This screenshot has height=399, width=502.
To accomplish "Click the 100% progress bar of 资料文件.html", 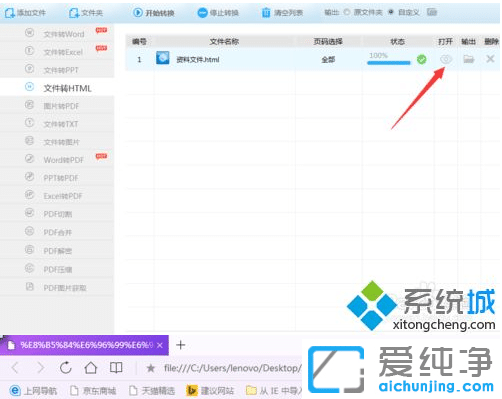I will pyautogui.click(x=389, y=62).
